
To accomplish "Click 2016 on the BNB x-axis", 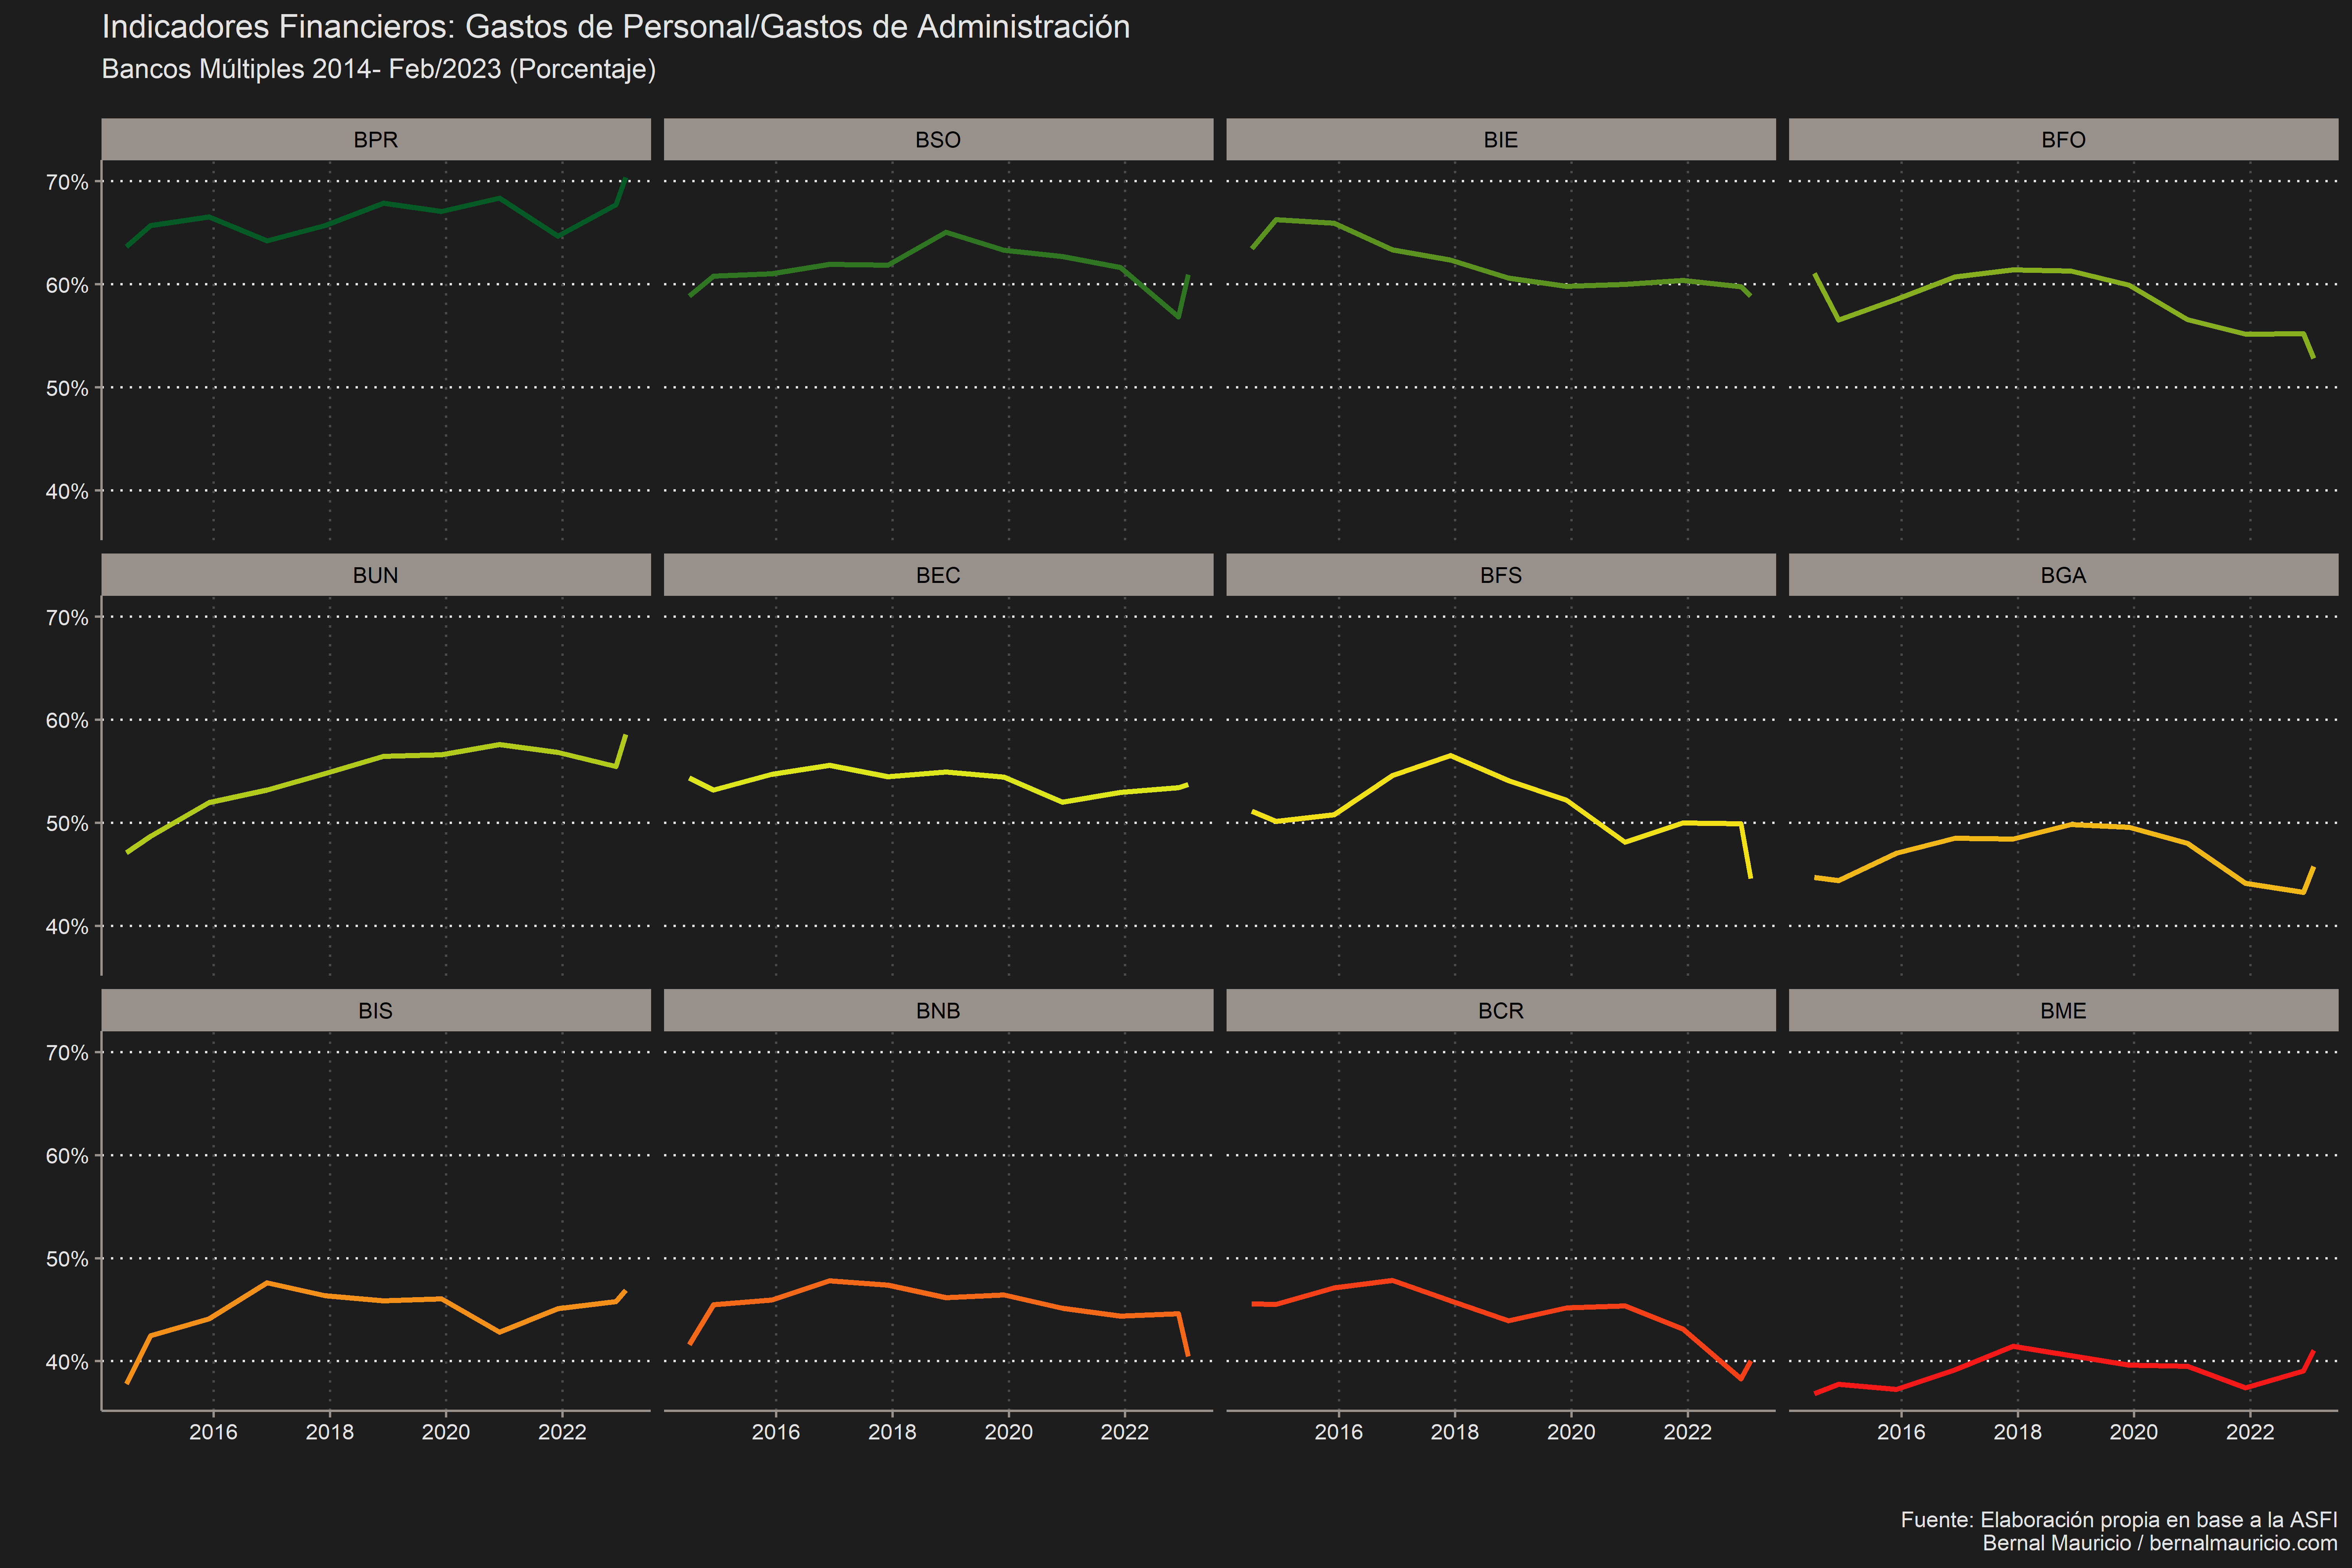I will click(x=776, y=1432).
